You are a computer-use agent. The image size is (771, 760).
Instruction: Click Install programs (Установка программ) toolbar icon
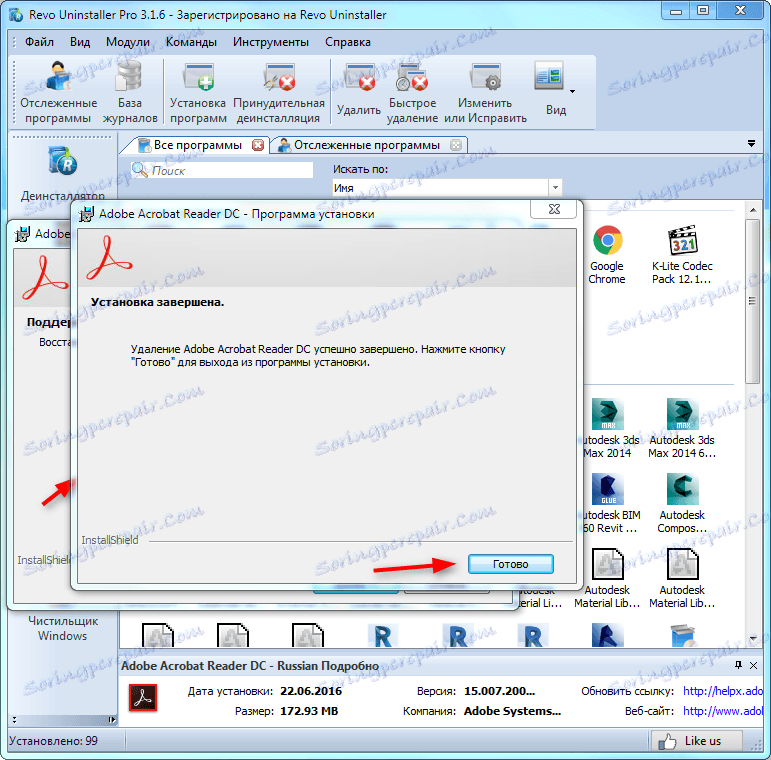(198, 92)
